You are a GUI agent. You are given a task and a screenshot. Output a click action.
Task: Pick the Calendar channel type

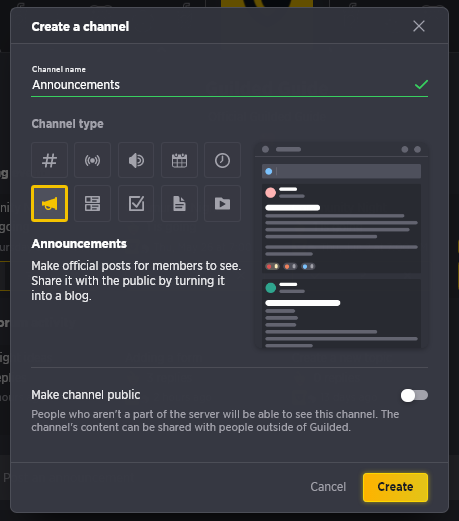coord(179,160)
